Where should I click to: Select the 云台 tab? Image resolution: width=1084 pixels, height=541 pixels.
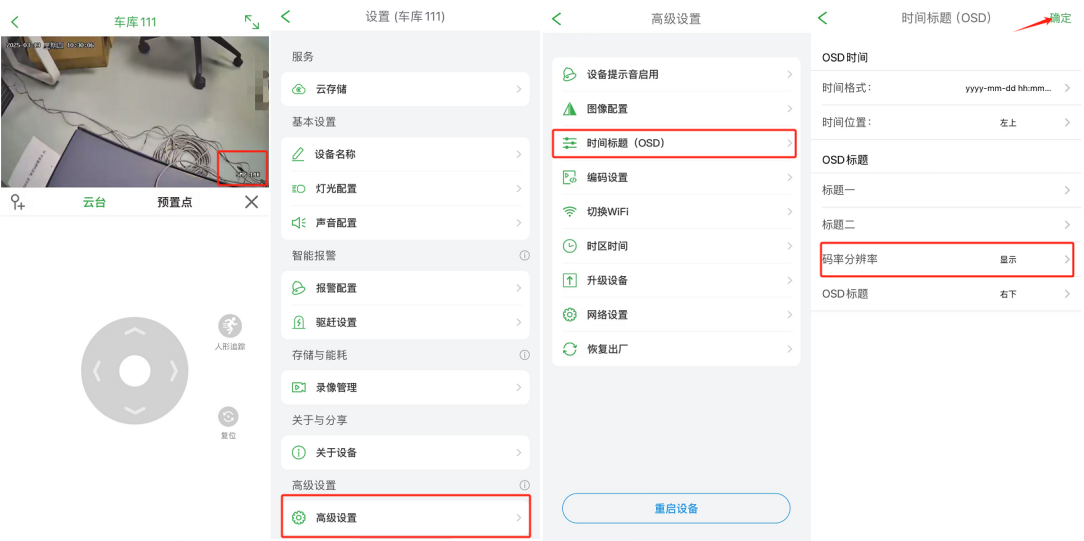(95, 202)
